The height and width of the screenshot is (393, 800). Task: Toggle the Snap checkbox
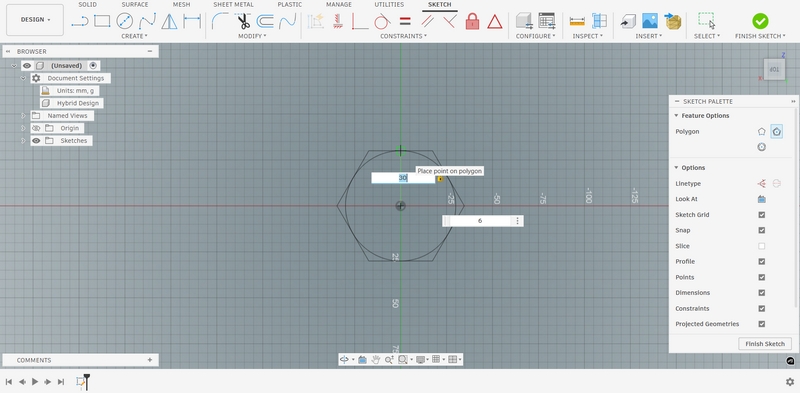(762, 230)
